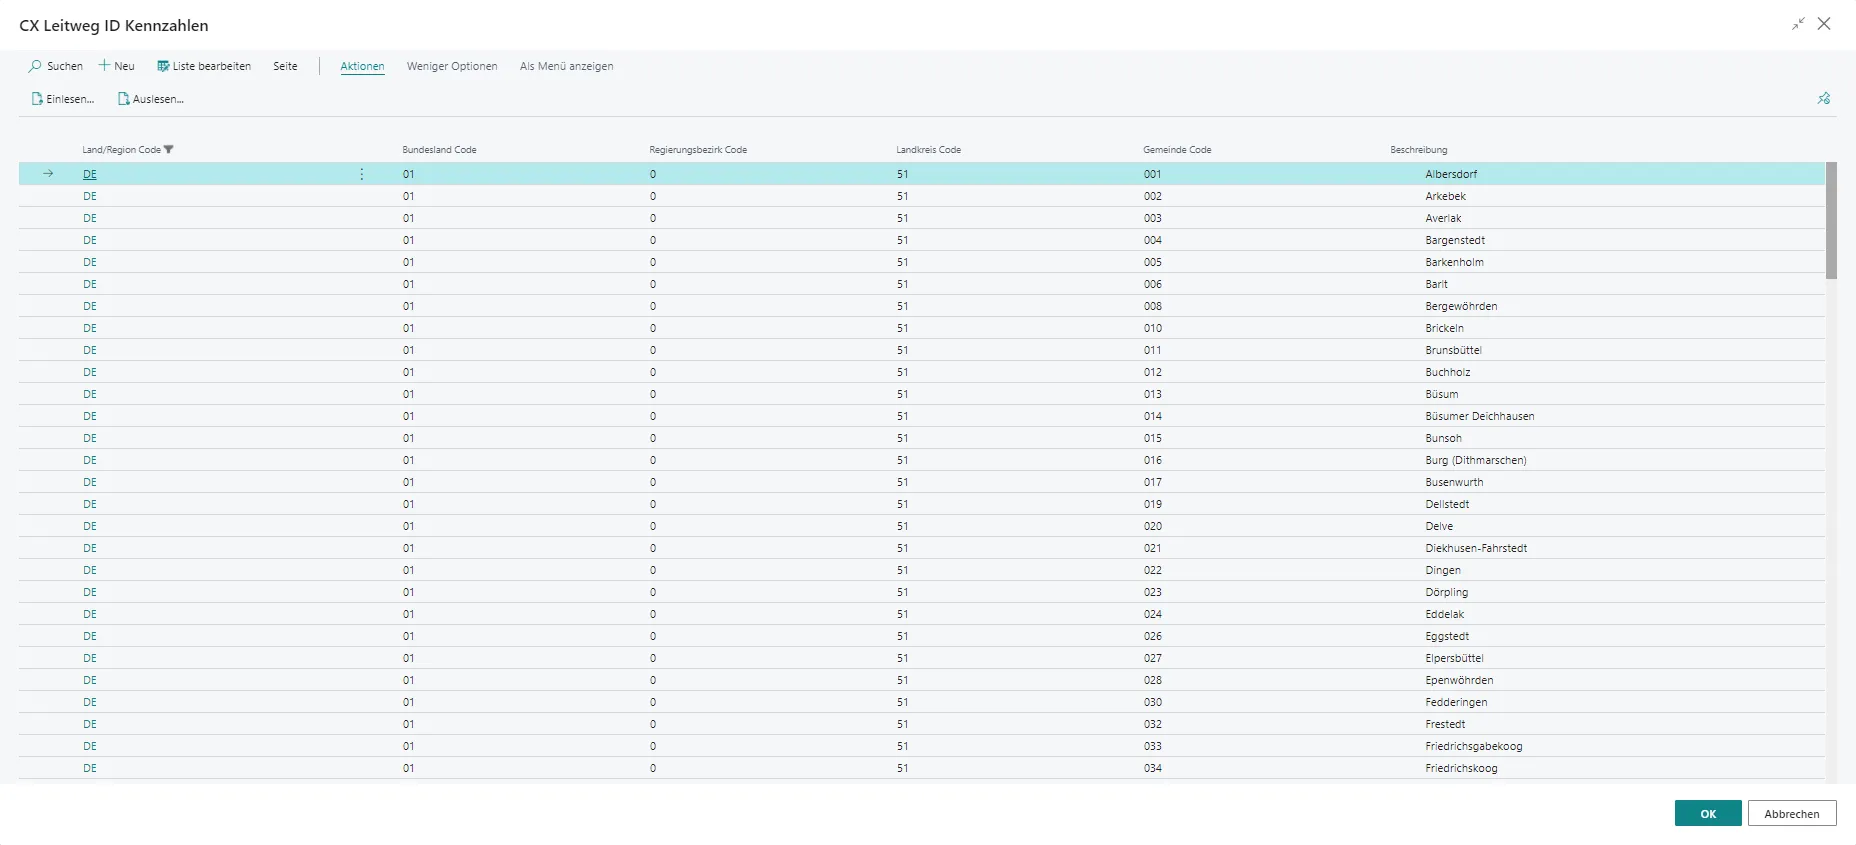Image resolution: width=1856 pixels, height=845 pixels.
Task: Click the DE link in the Brunsbüttel row
Action: 90,350
